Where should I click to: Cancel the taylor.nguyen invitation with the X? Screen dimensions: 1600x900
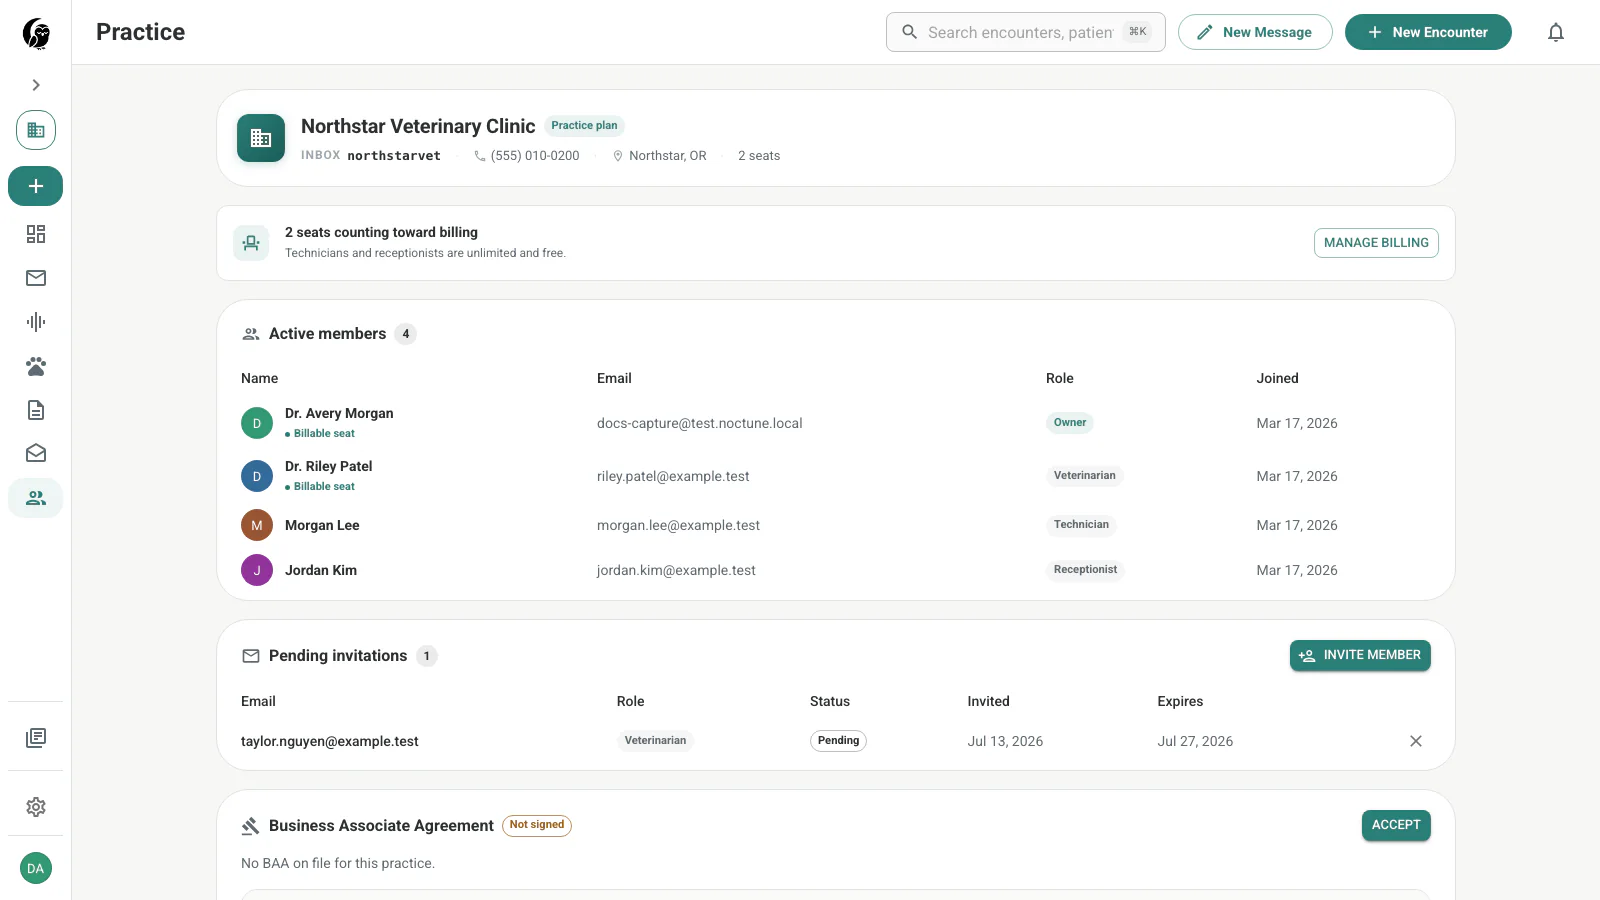pyautogui.click(x=1416, y=741)
